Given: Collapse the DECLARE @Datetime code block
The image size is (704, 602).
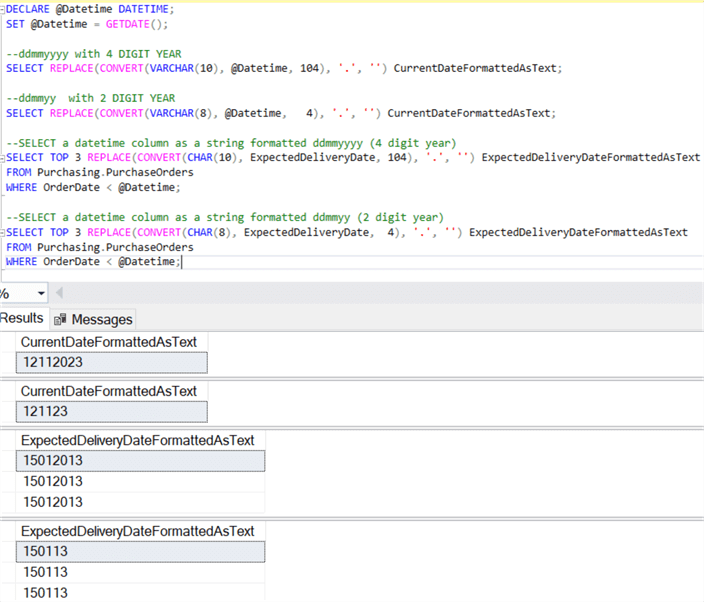Looking at the screenshot, I should (x=3, y=8).
